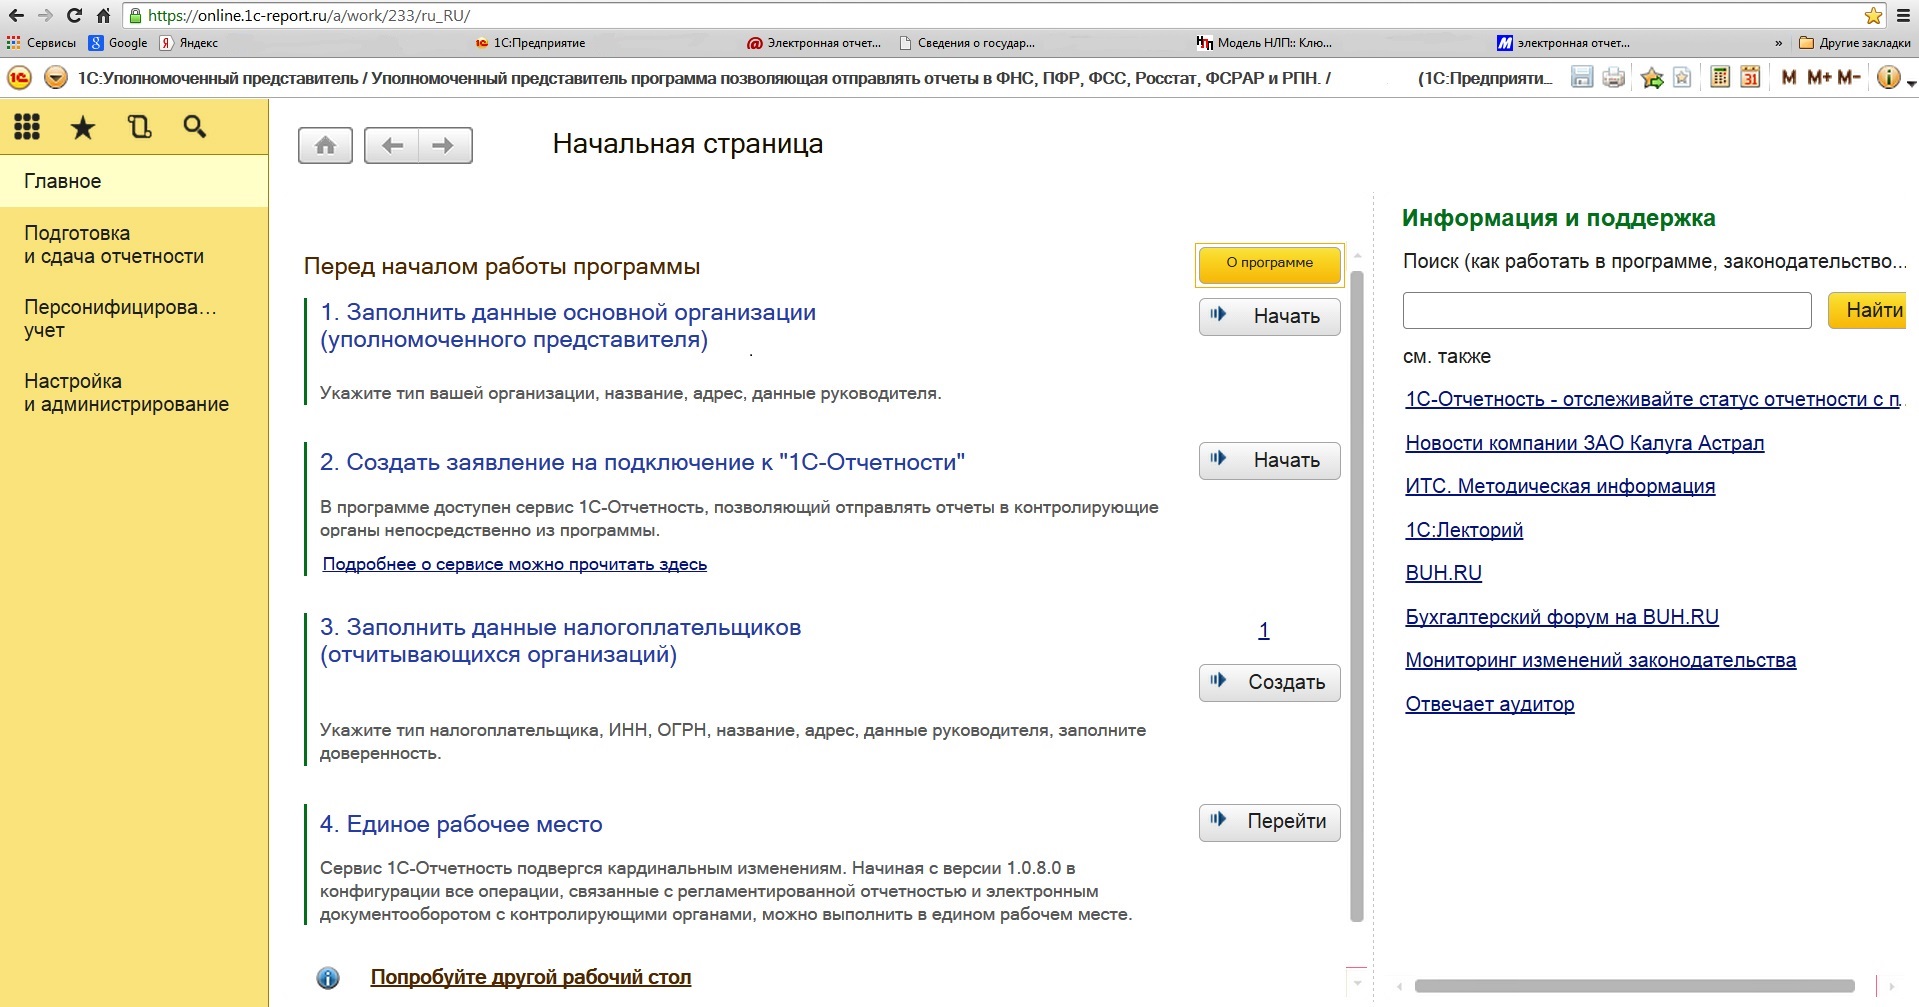Open the History scroll icon

139,127
